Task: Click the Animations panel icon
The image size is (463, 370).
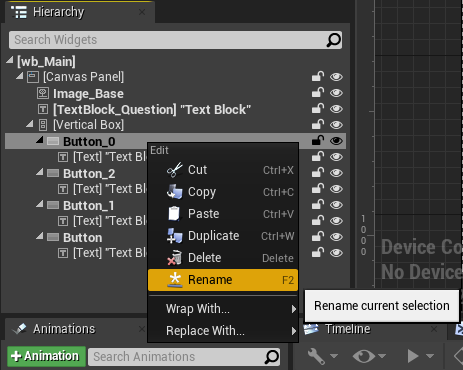Action: tap(19, 329)
